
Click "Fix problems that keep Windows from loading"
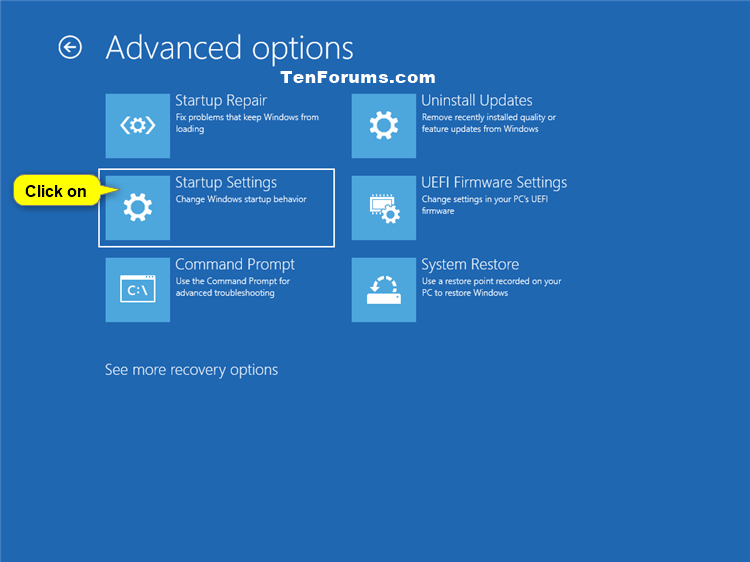(x=247, y=123)
